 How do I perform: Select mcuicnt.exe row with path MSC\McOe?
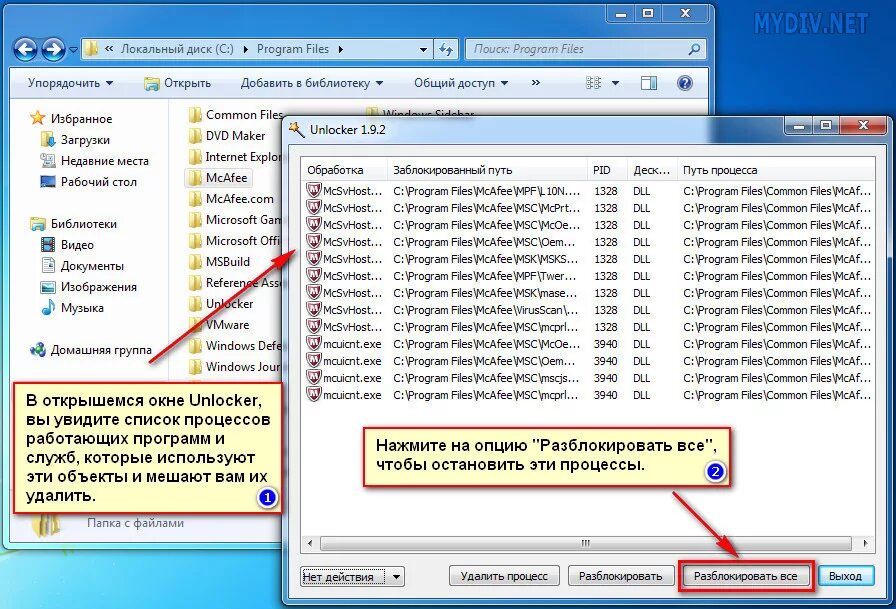tap(588, 344)
